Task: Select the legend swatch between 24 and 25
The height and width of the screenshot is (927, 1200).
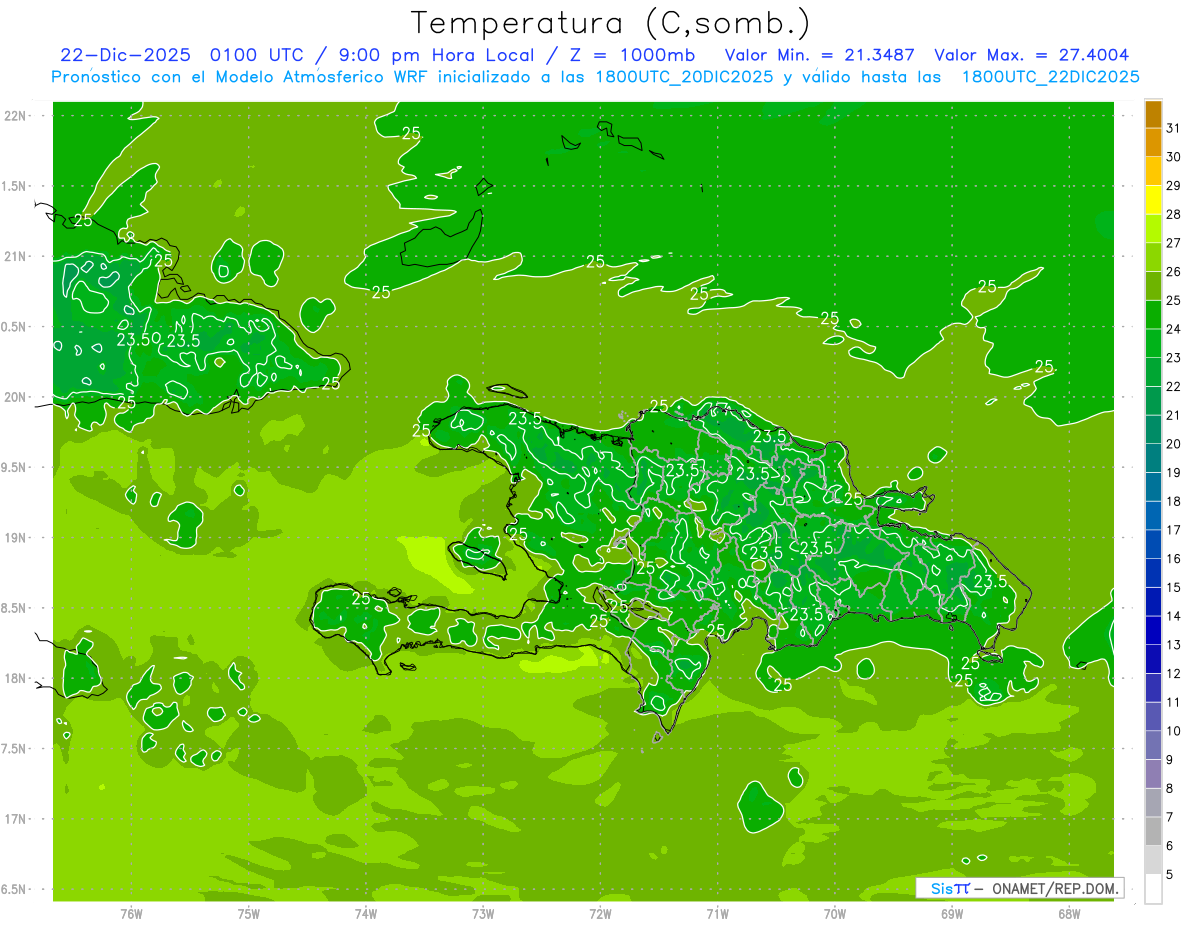Action: 1153,315
